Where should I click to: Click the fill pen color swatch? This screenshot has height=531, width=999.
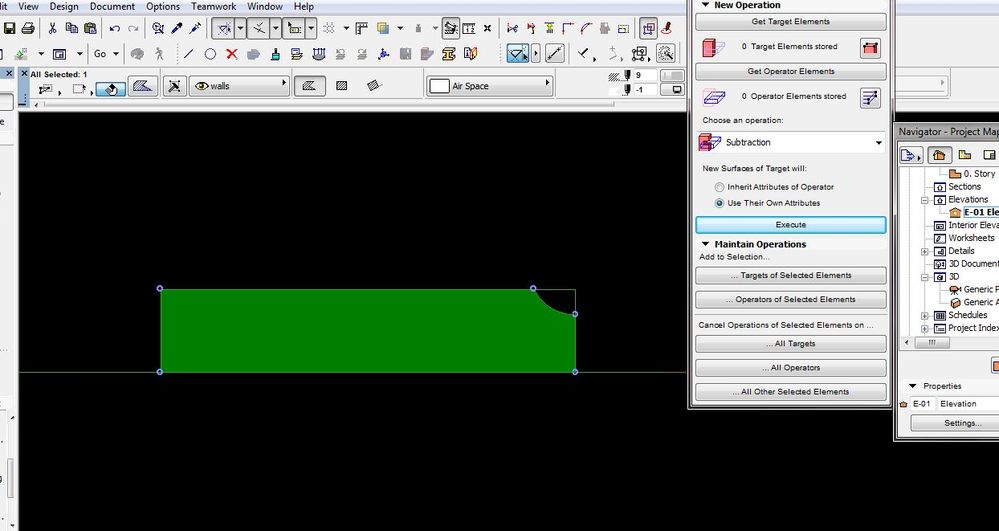coord(672,75)
